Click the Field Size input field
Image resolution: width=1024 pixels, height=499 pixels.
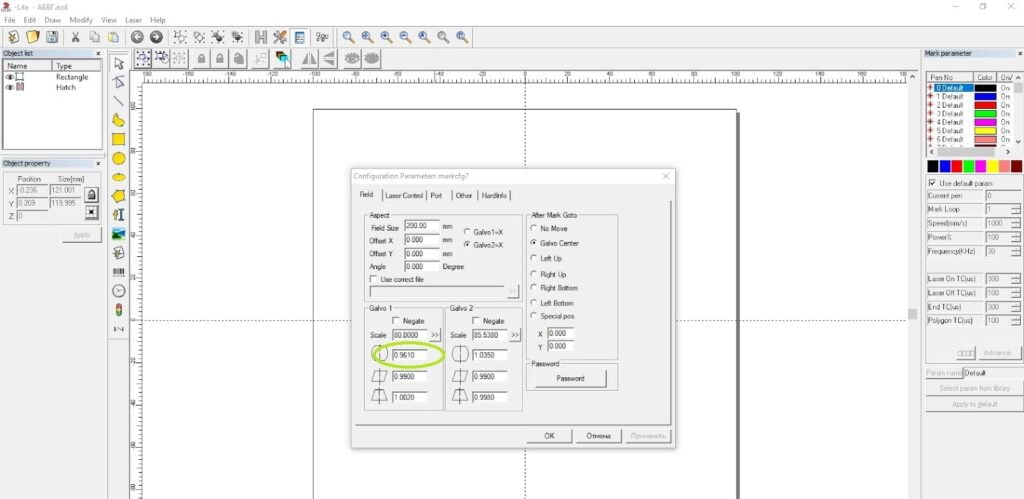coord(422,225)
